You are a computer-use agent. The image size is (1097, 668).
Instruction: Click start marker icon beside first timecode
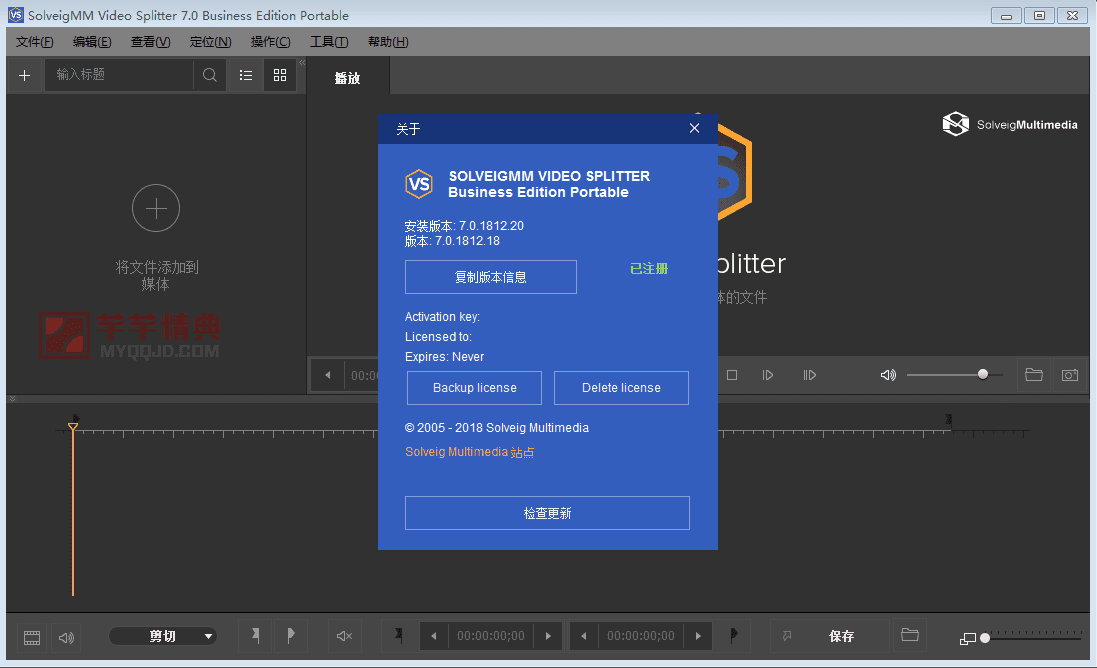398,636
